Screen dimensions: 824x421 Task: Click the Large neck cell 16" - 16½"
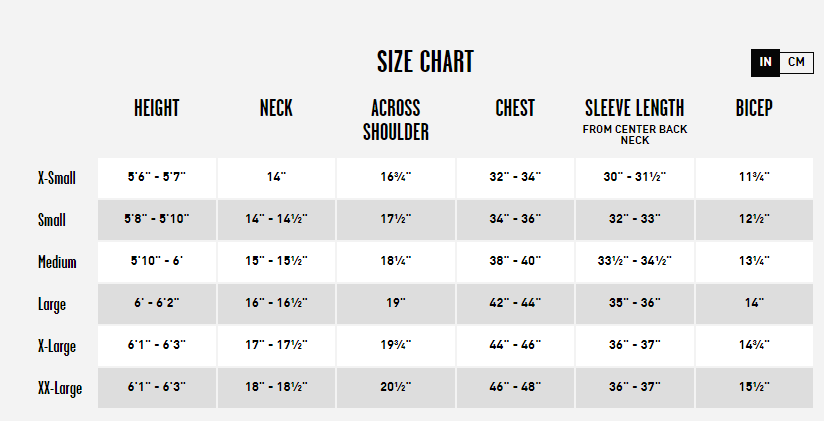coord(276,303)
